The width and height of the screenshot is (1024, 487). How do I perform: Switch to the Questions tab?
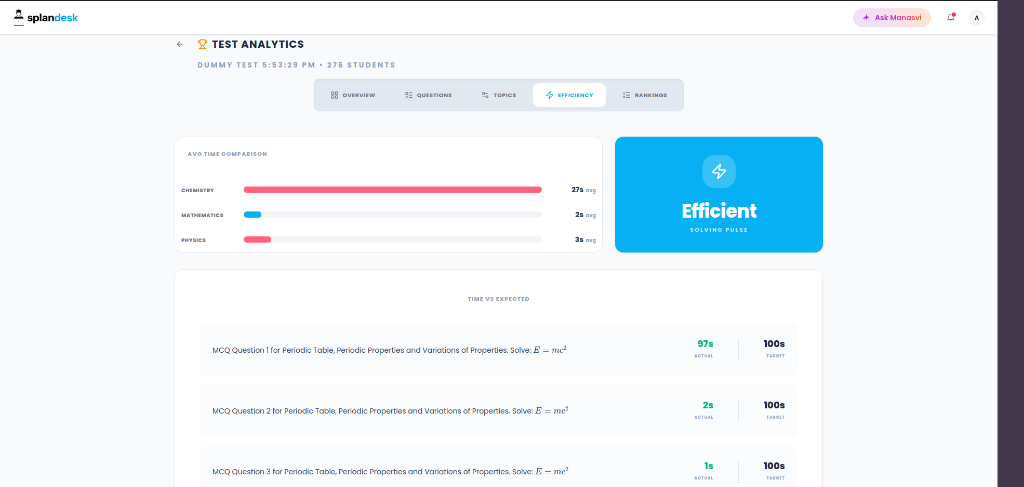click(428, 95)
